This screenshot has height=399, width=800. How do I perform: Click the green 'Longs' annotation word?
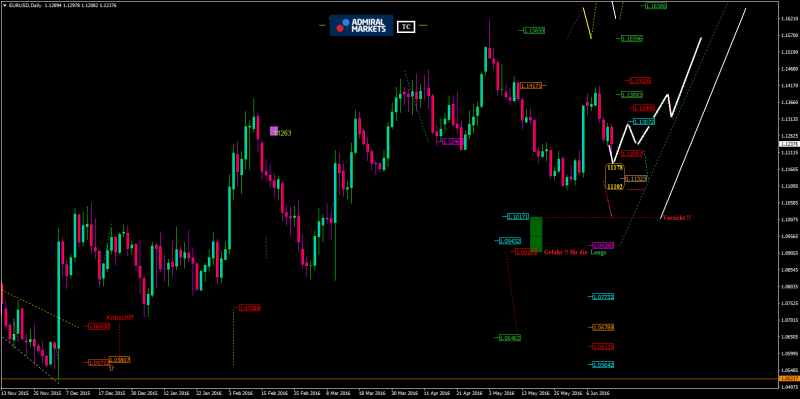[598, 253]
